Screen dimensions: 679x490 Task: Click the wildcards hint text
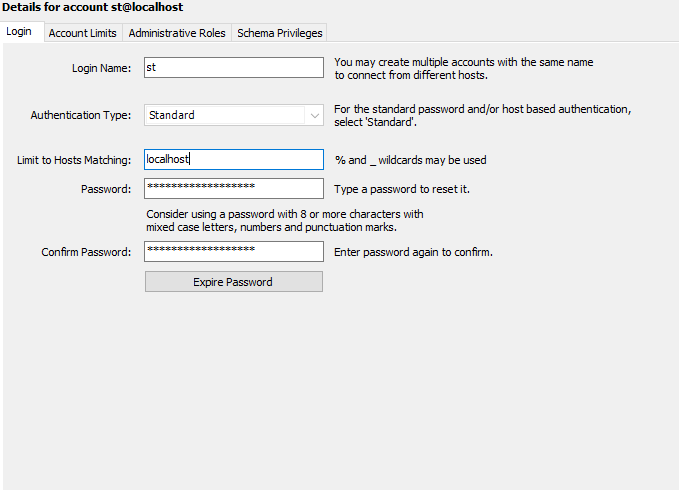[411, 160]
